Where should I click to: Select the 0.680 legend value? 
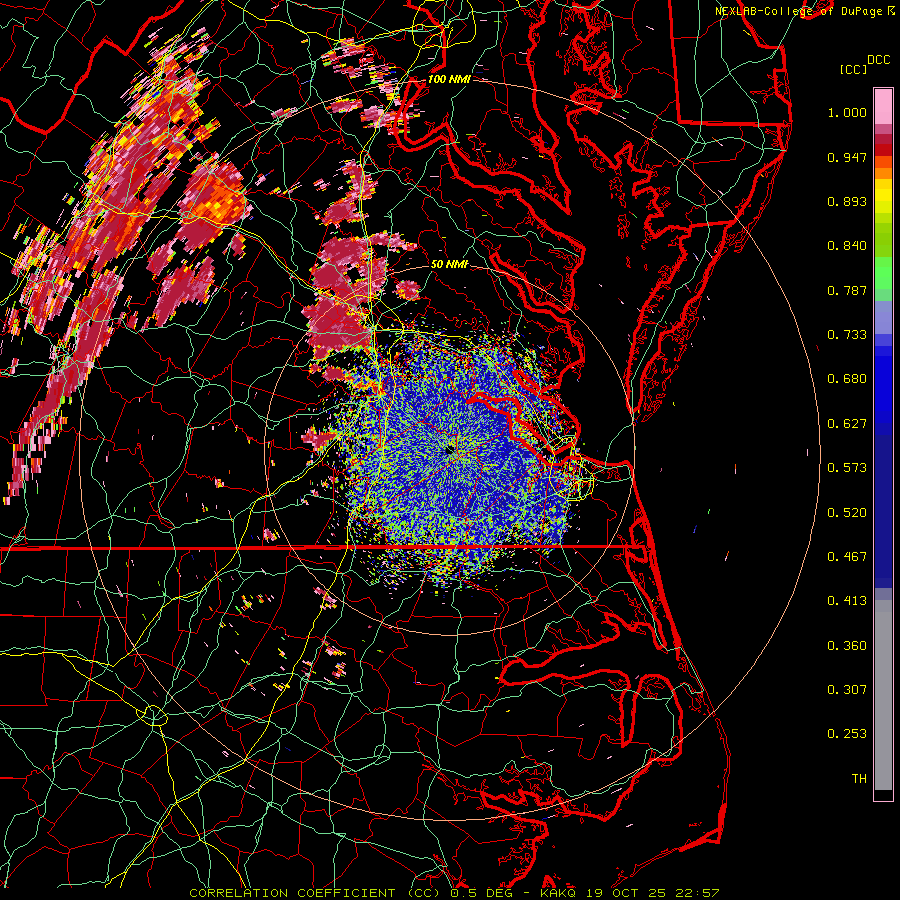847,379
